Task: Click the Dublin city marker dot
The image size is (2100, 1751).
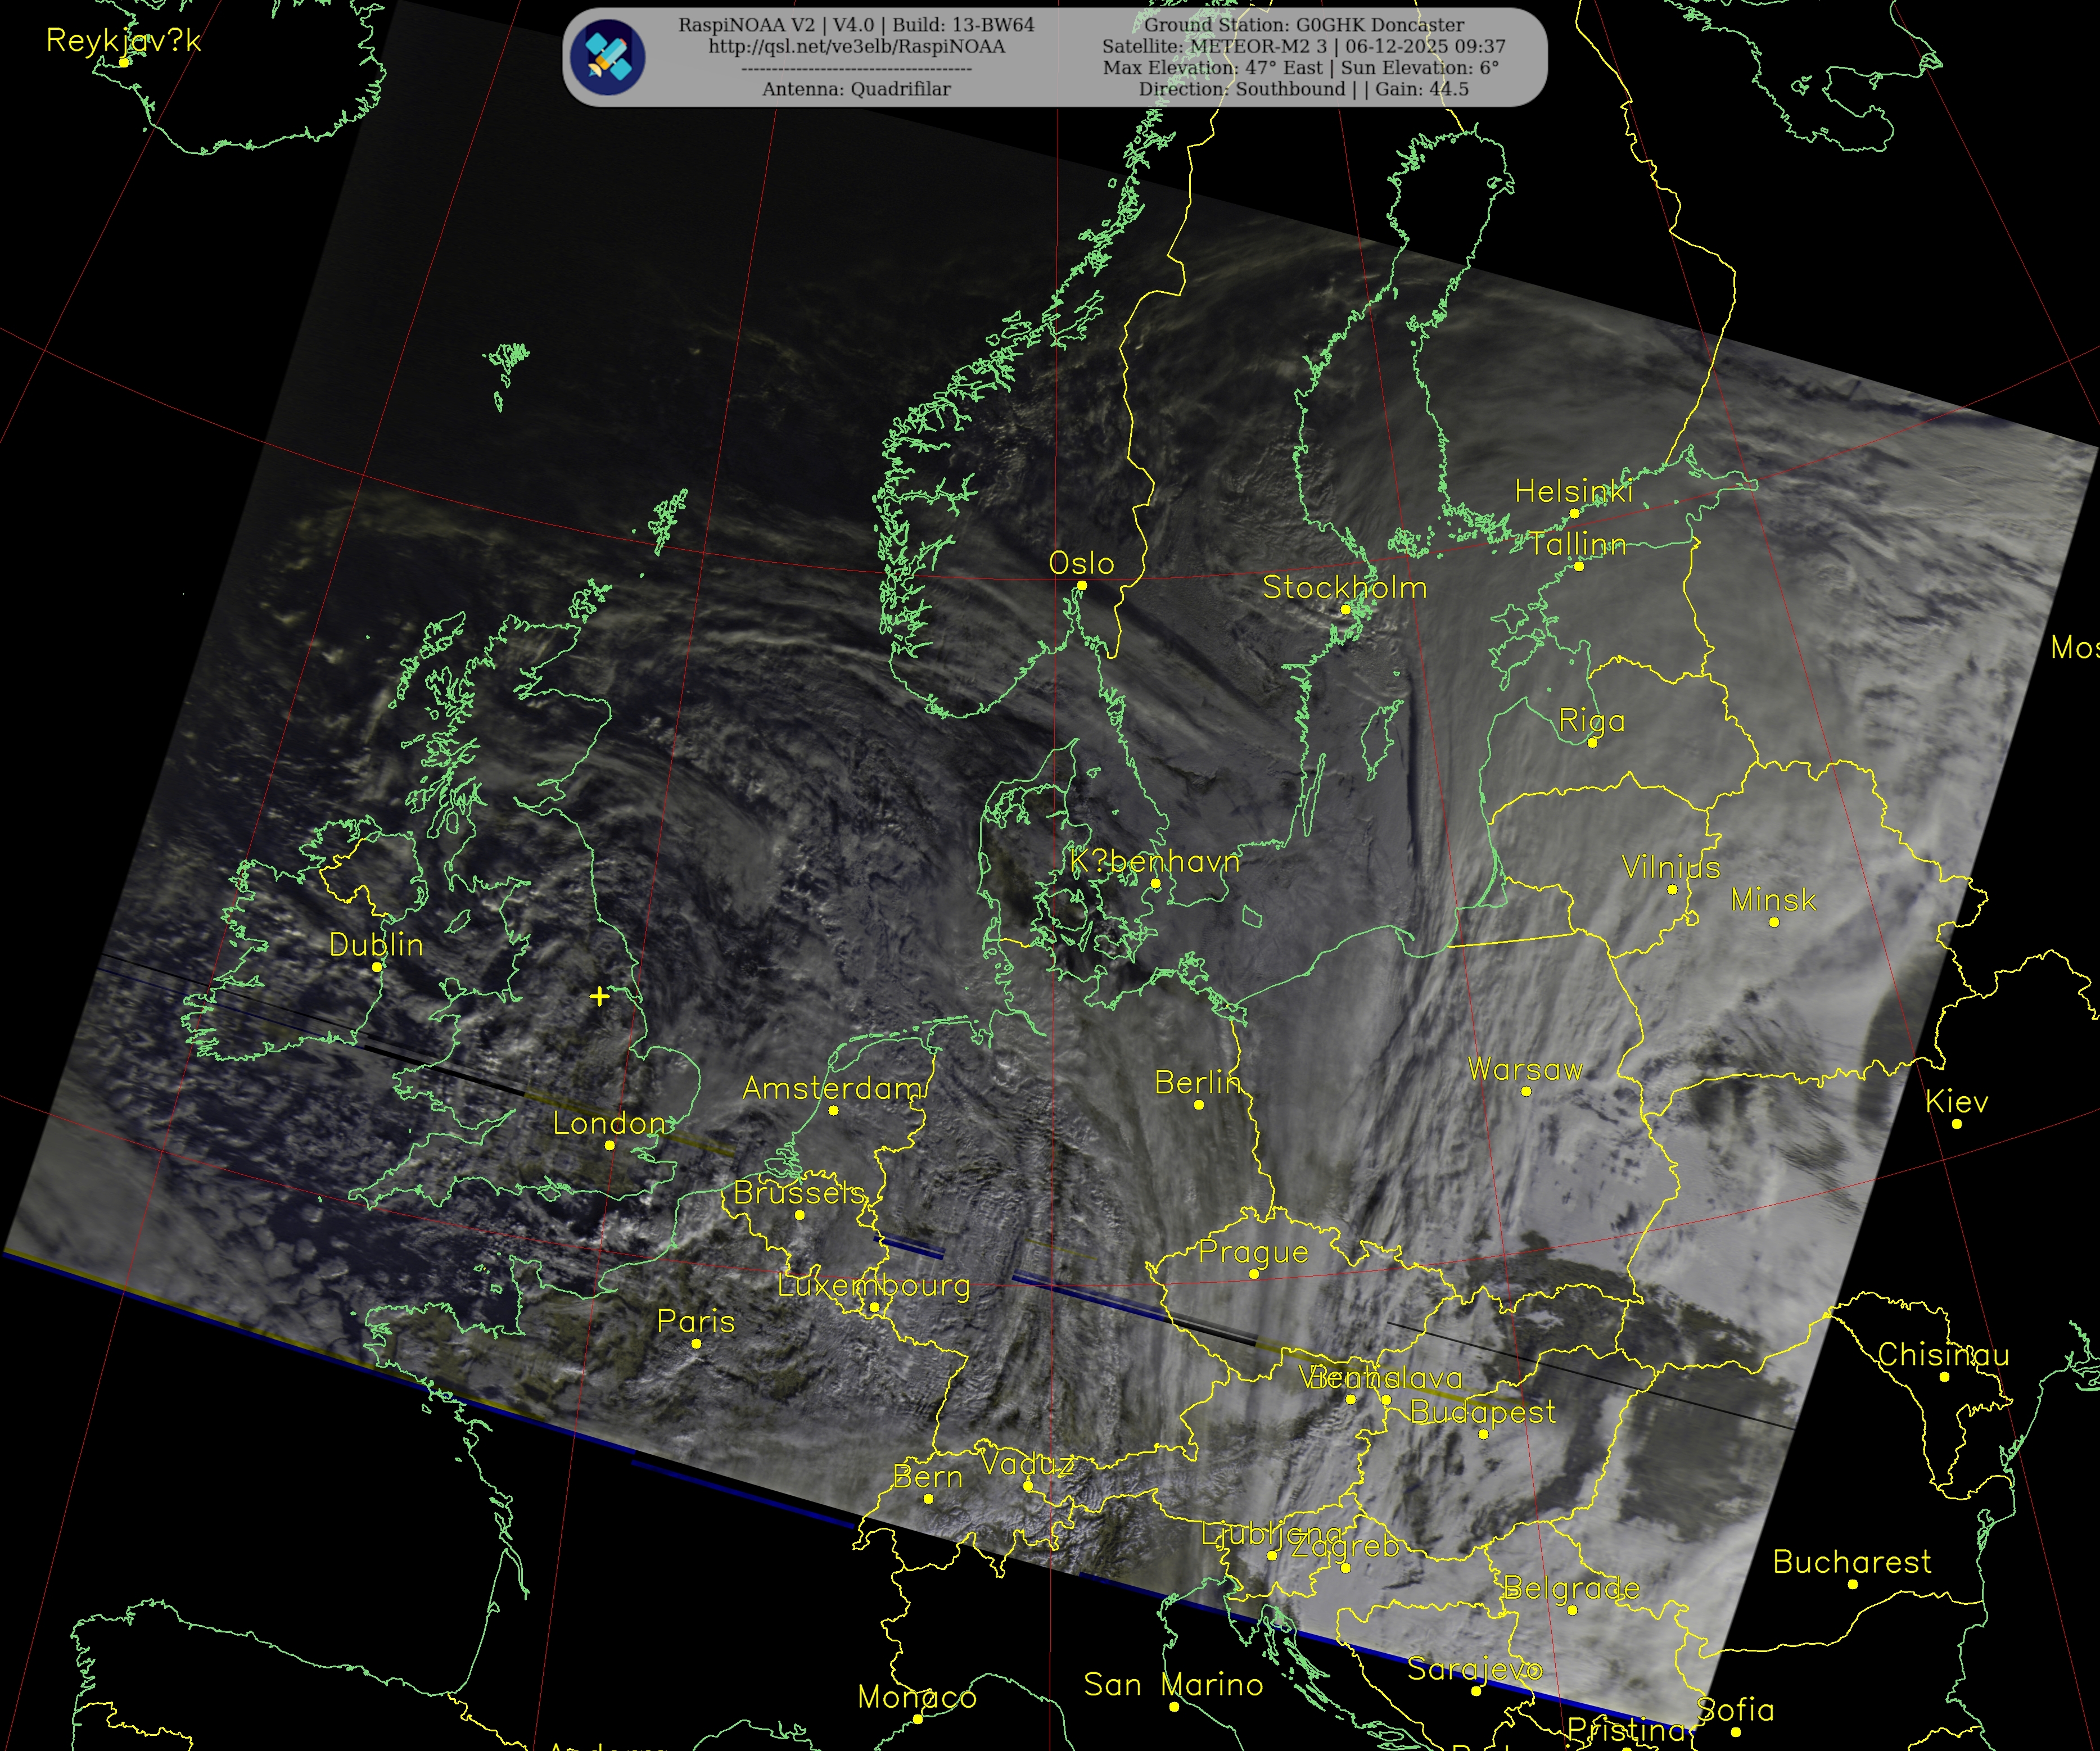Action: 377,967
